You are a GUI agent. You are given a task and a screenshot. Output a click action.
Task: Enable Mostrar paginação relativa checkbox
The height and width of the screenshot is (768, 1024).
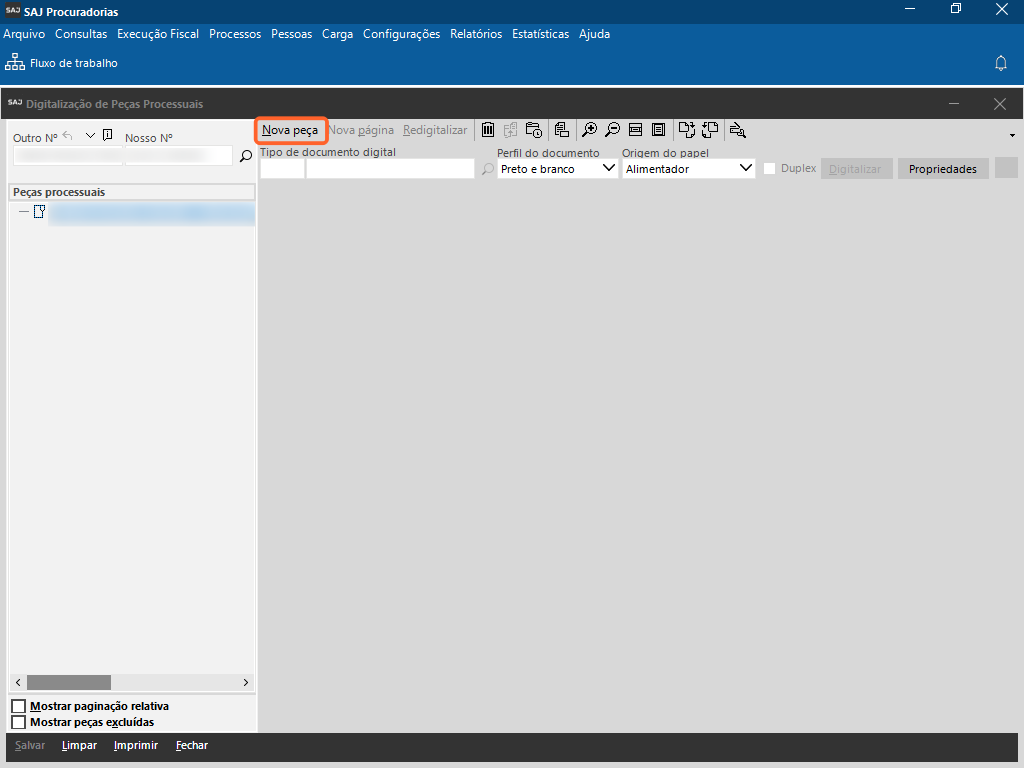(18, 706)
